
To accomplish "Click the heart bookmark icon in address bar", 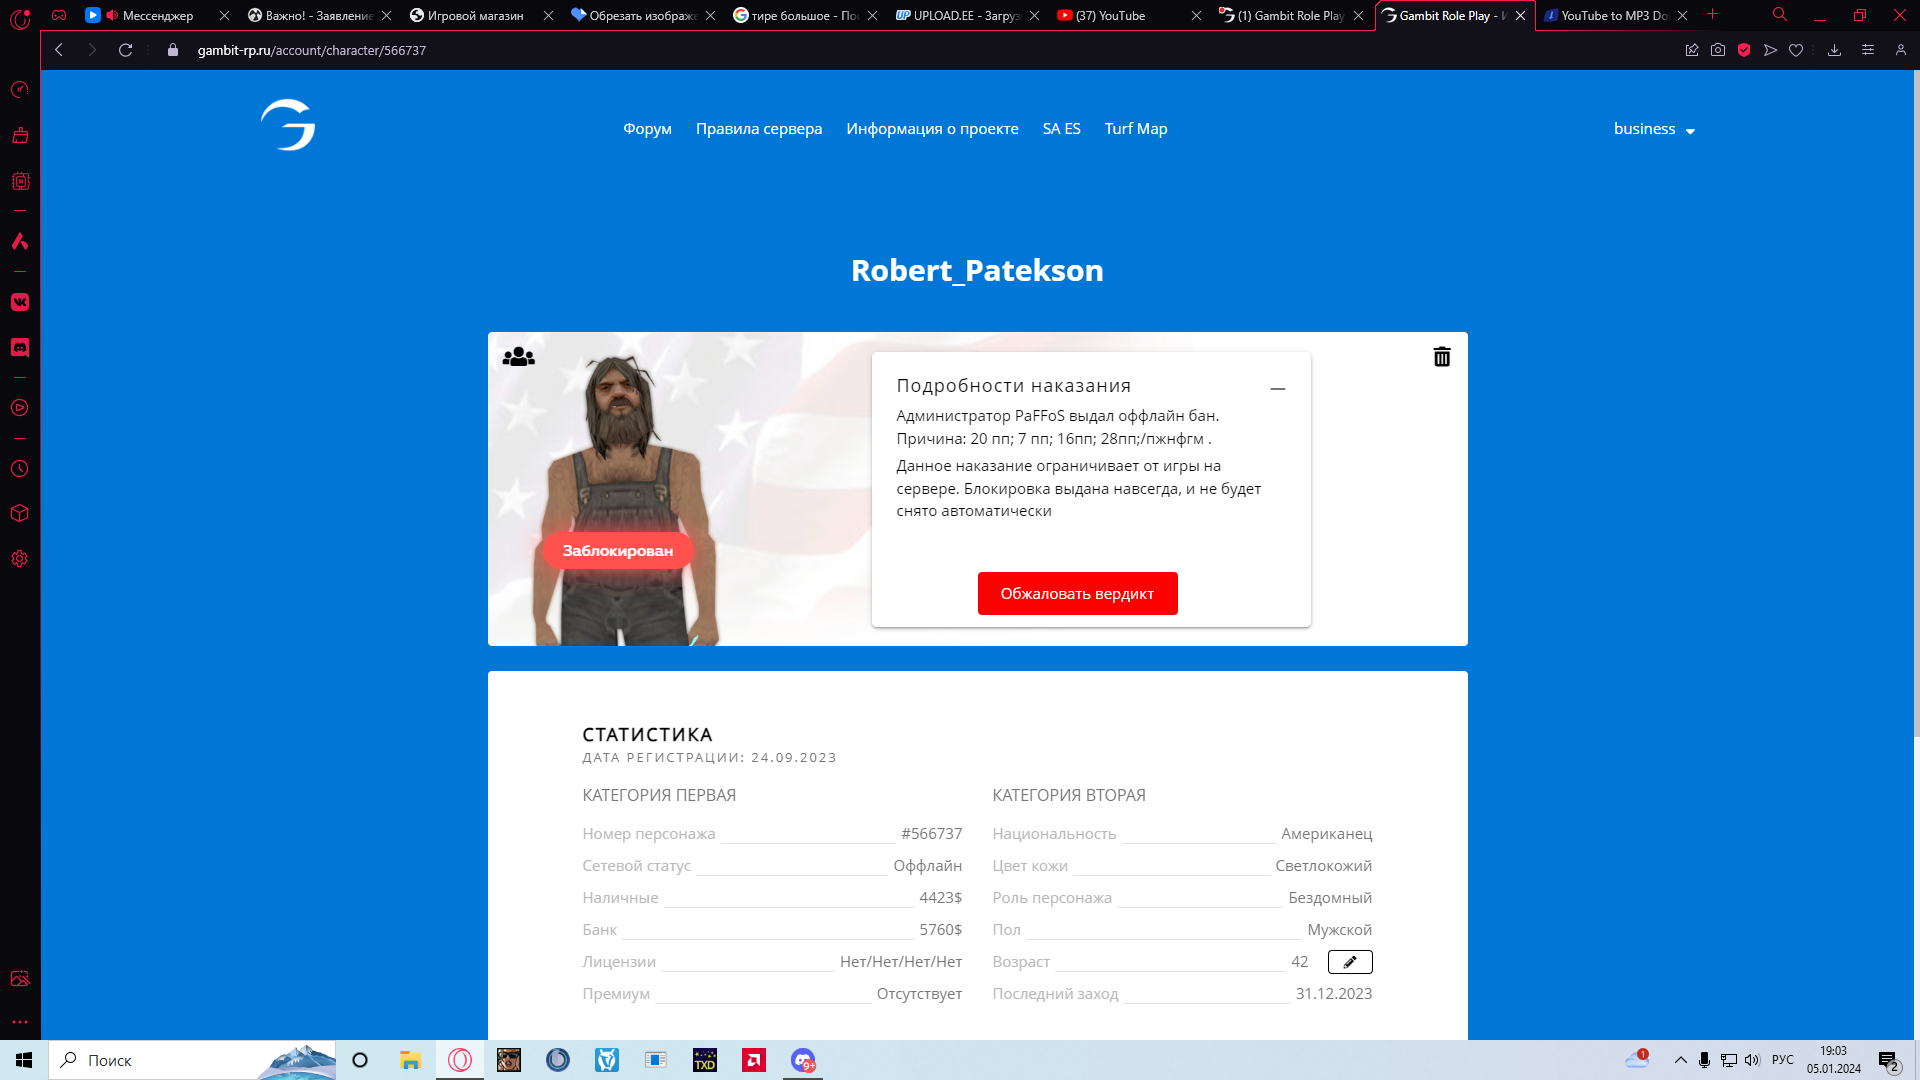I will [x=1796, y=50].
